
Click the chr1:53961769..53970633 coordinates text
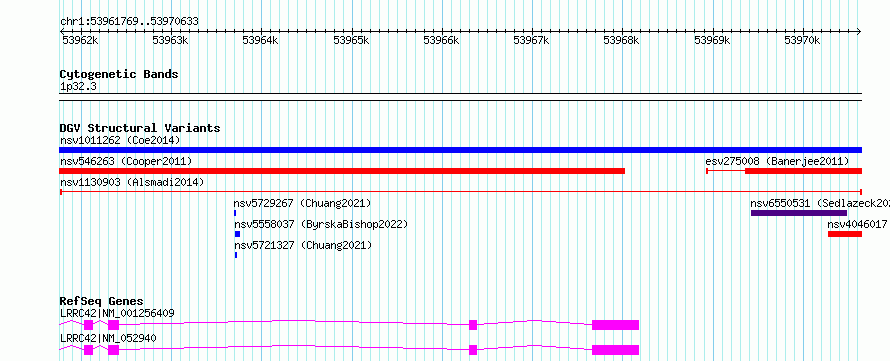pyautogui.click(x=129, y=22)
